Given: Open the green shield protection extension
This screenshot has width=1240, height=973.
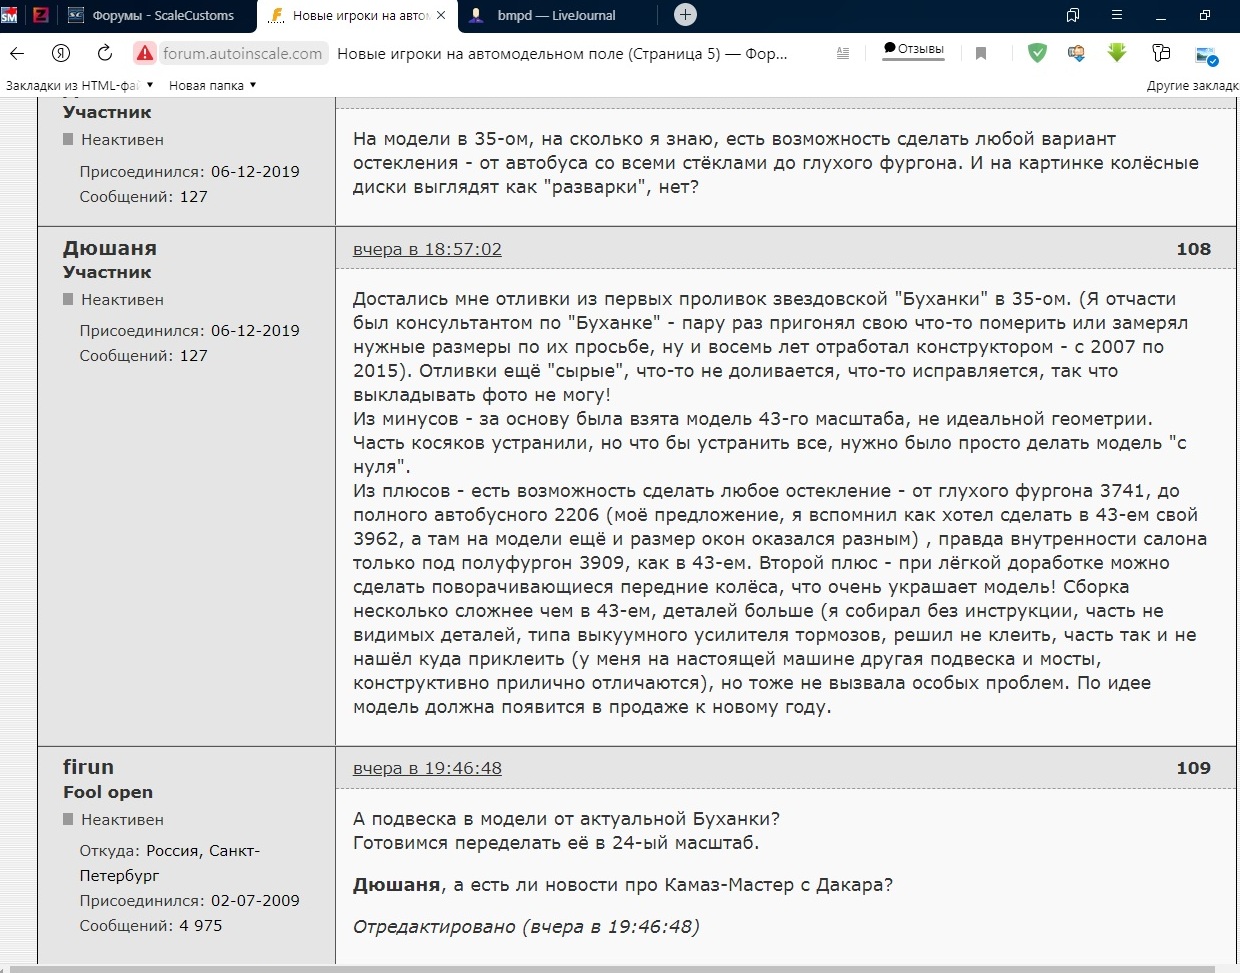Looking at the screenshot, I should pos(1037,54).
